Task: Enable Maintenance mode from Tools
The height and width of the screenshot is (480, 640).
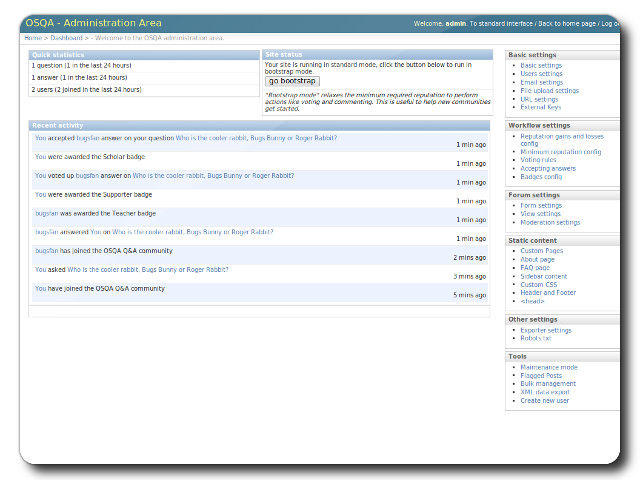Action: 549,368
